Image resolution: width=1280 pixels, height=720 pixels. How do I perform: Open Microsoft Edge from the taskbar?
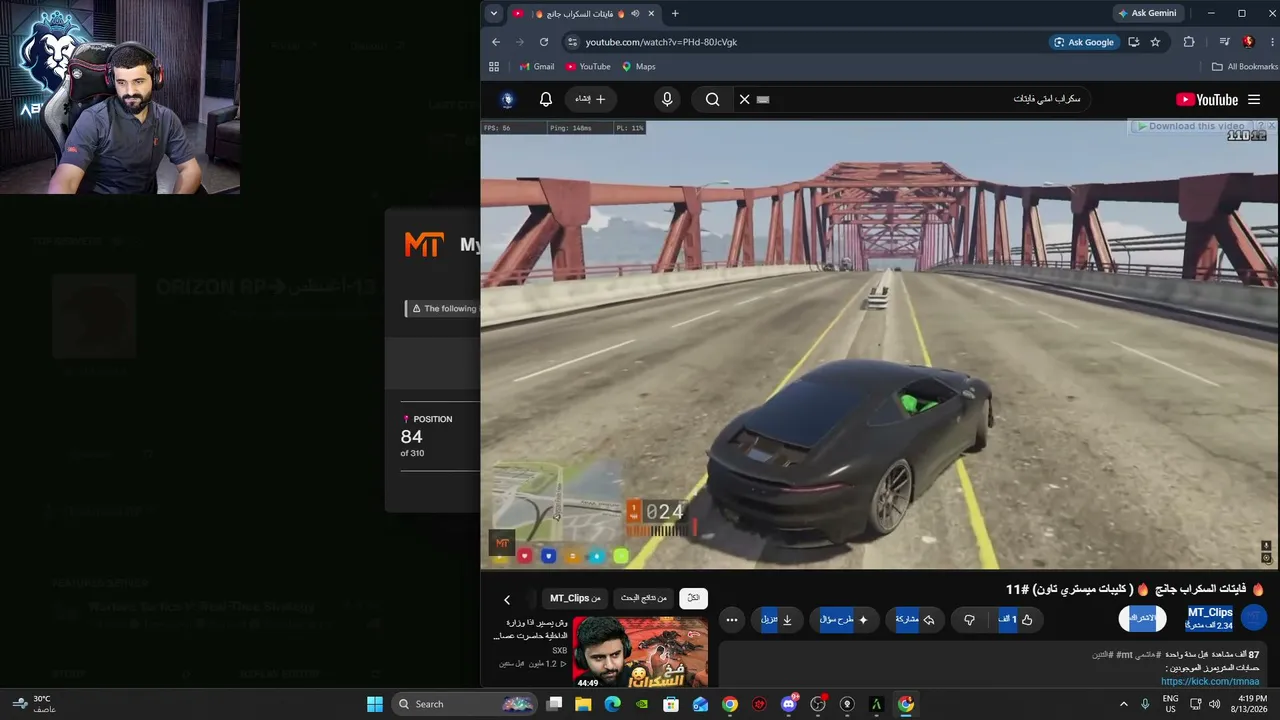612,704
